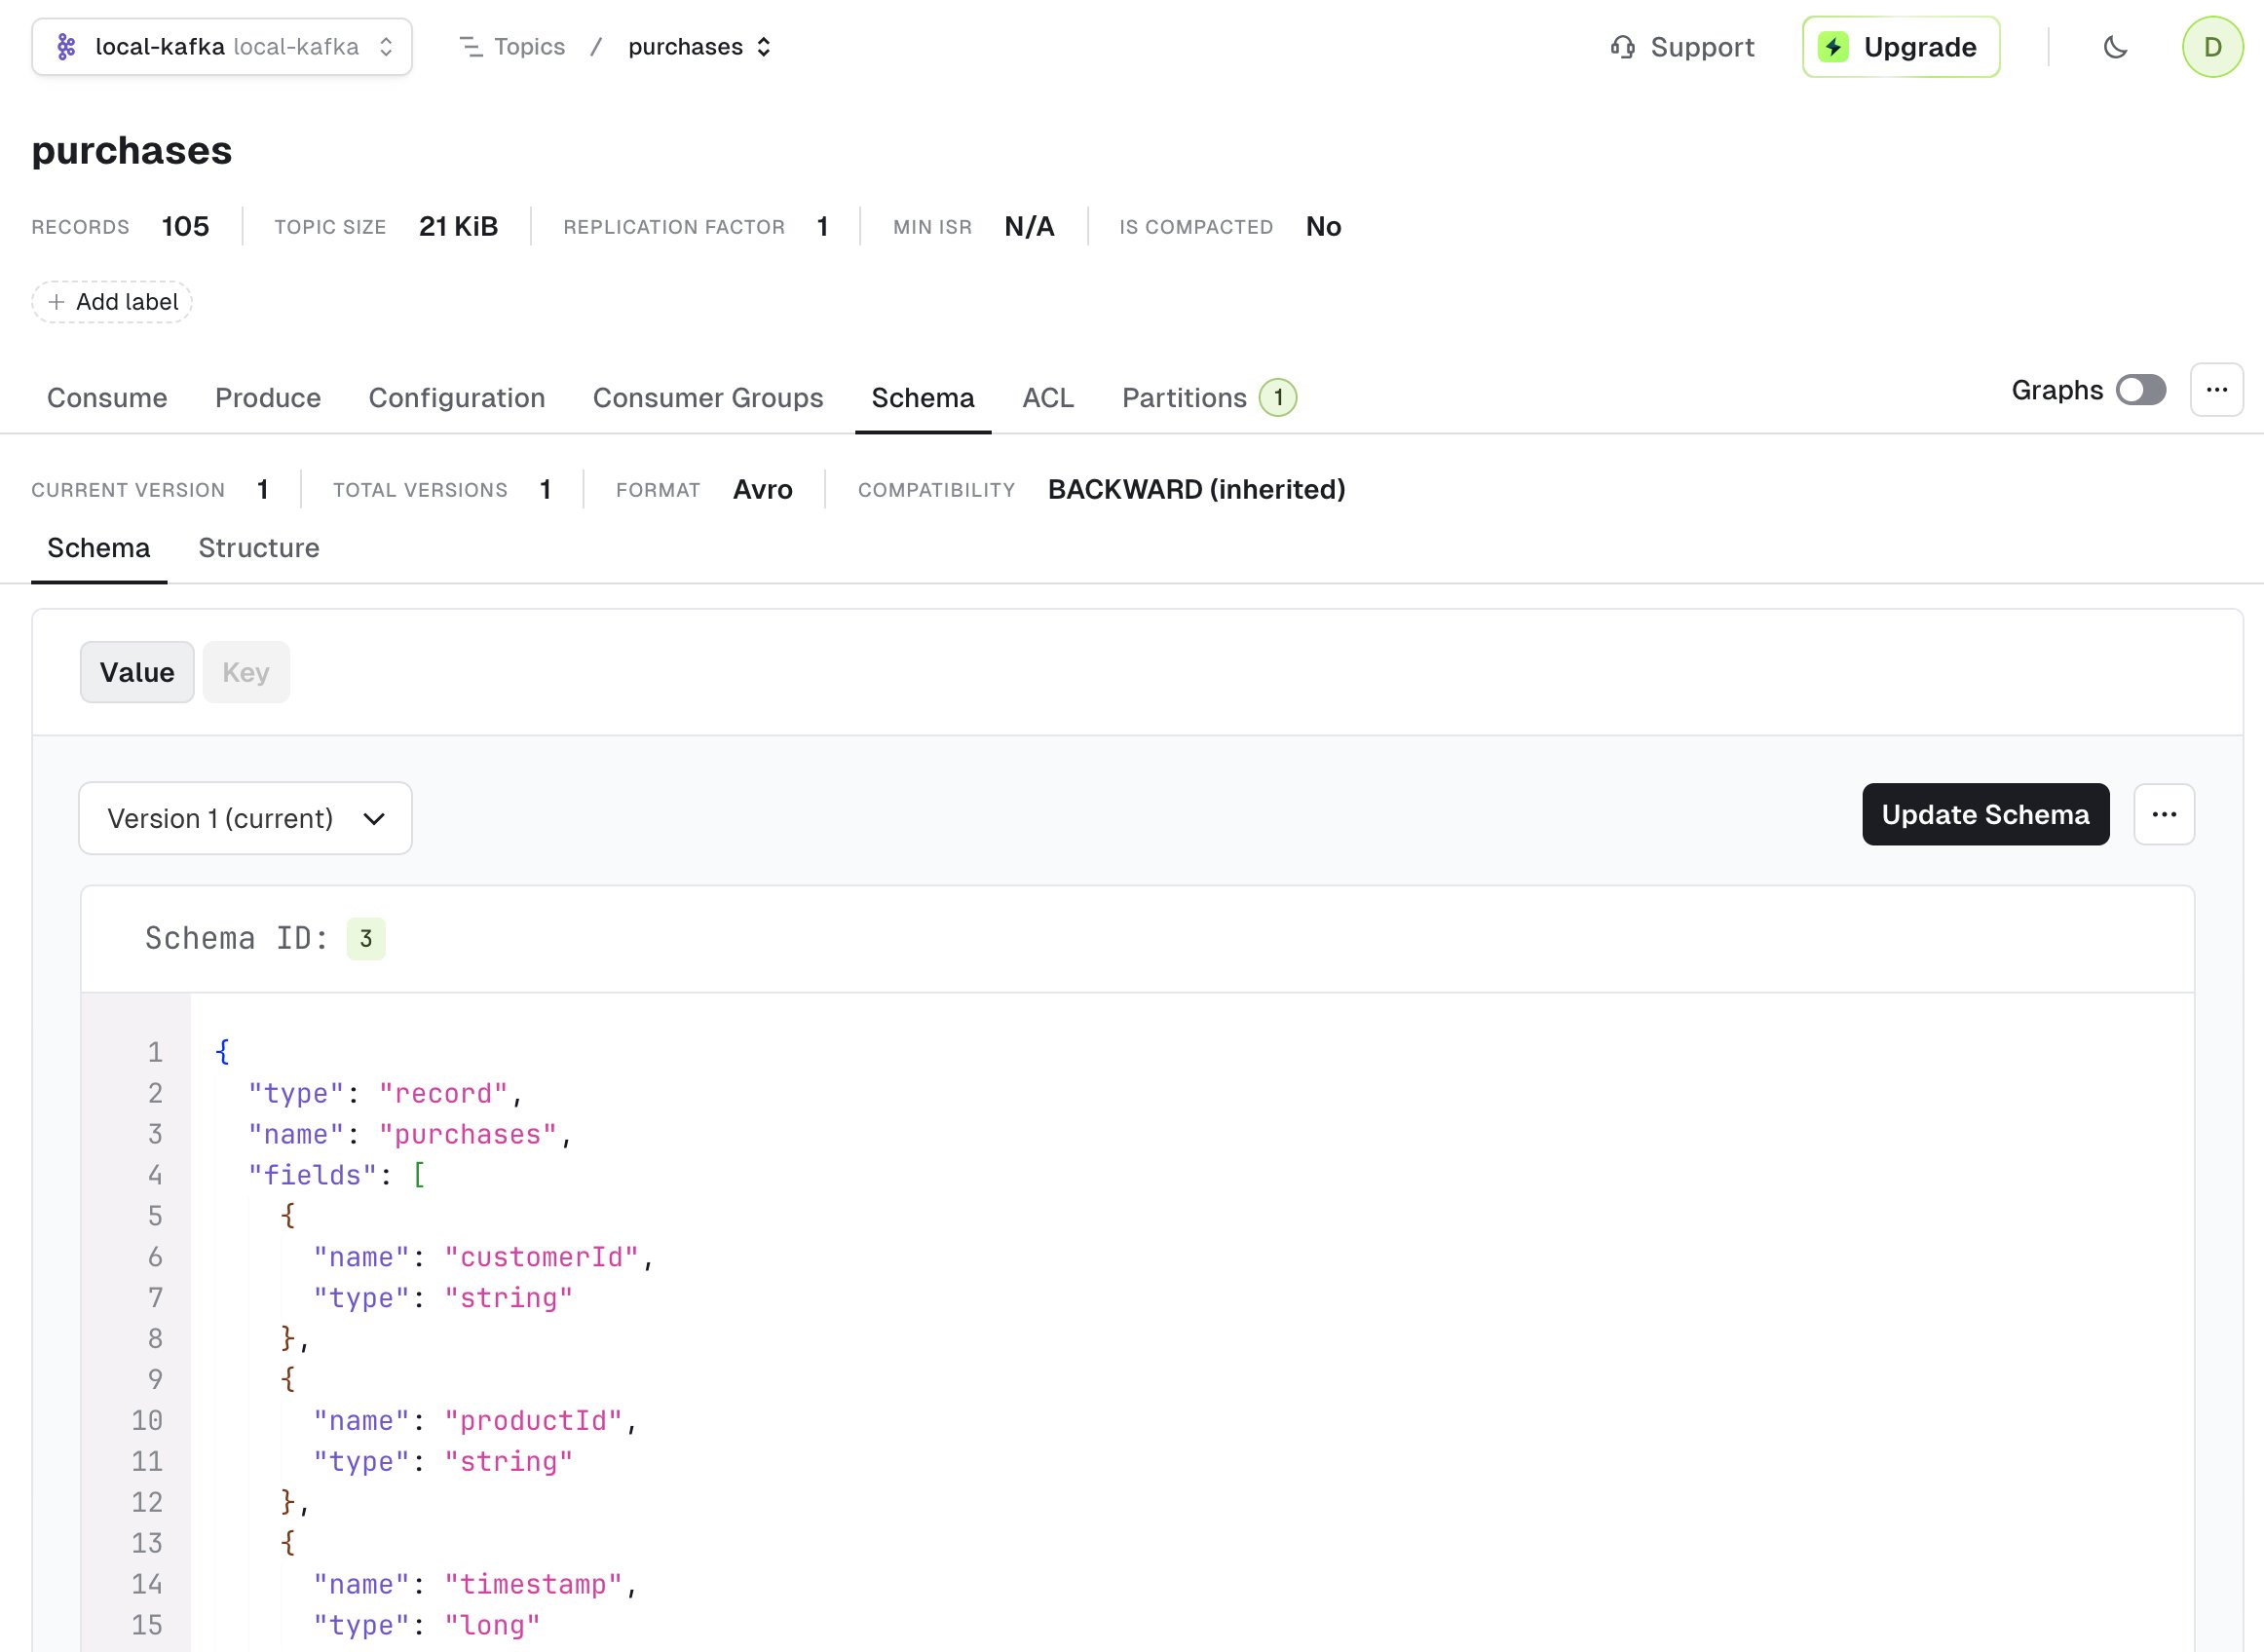Open the user avatar D menu
The image size is (2264, 1652).
tap(2212, 47)
